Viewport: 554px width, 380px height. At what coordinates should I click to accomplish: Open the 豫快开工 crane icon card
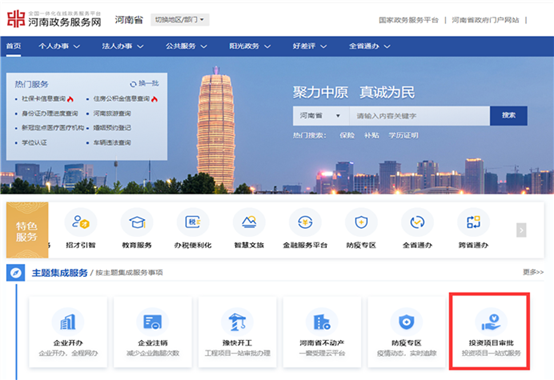point(237,332)
